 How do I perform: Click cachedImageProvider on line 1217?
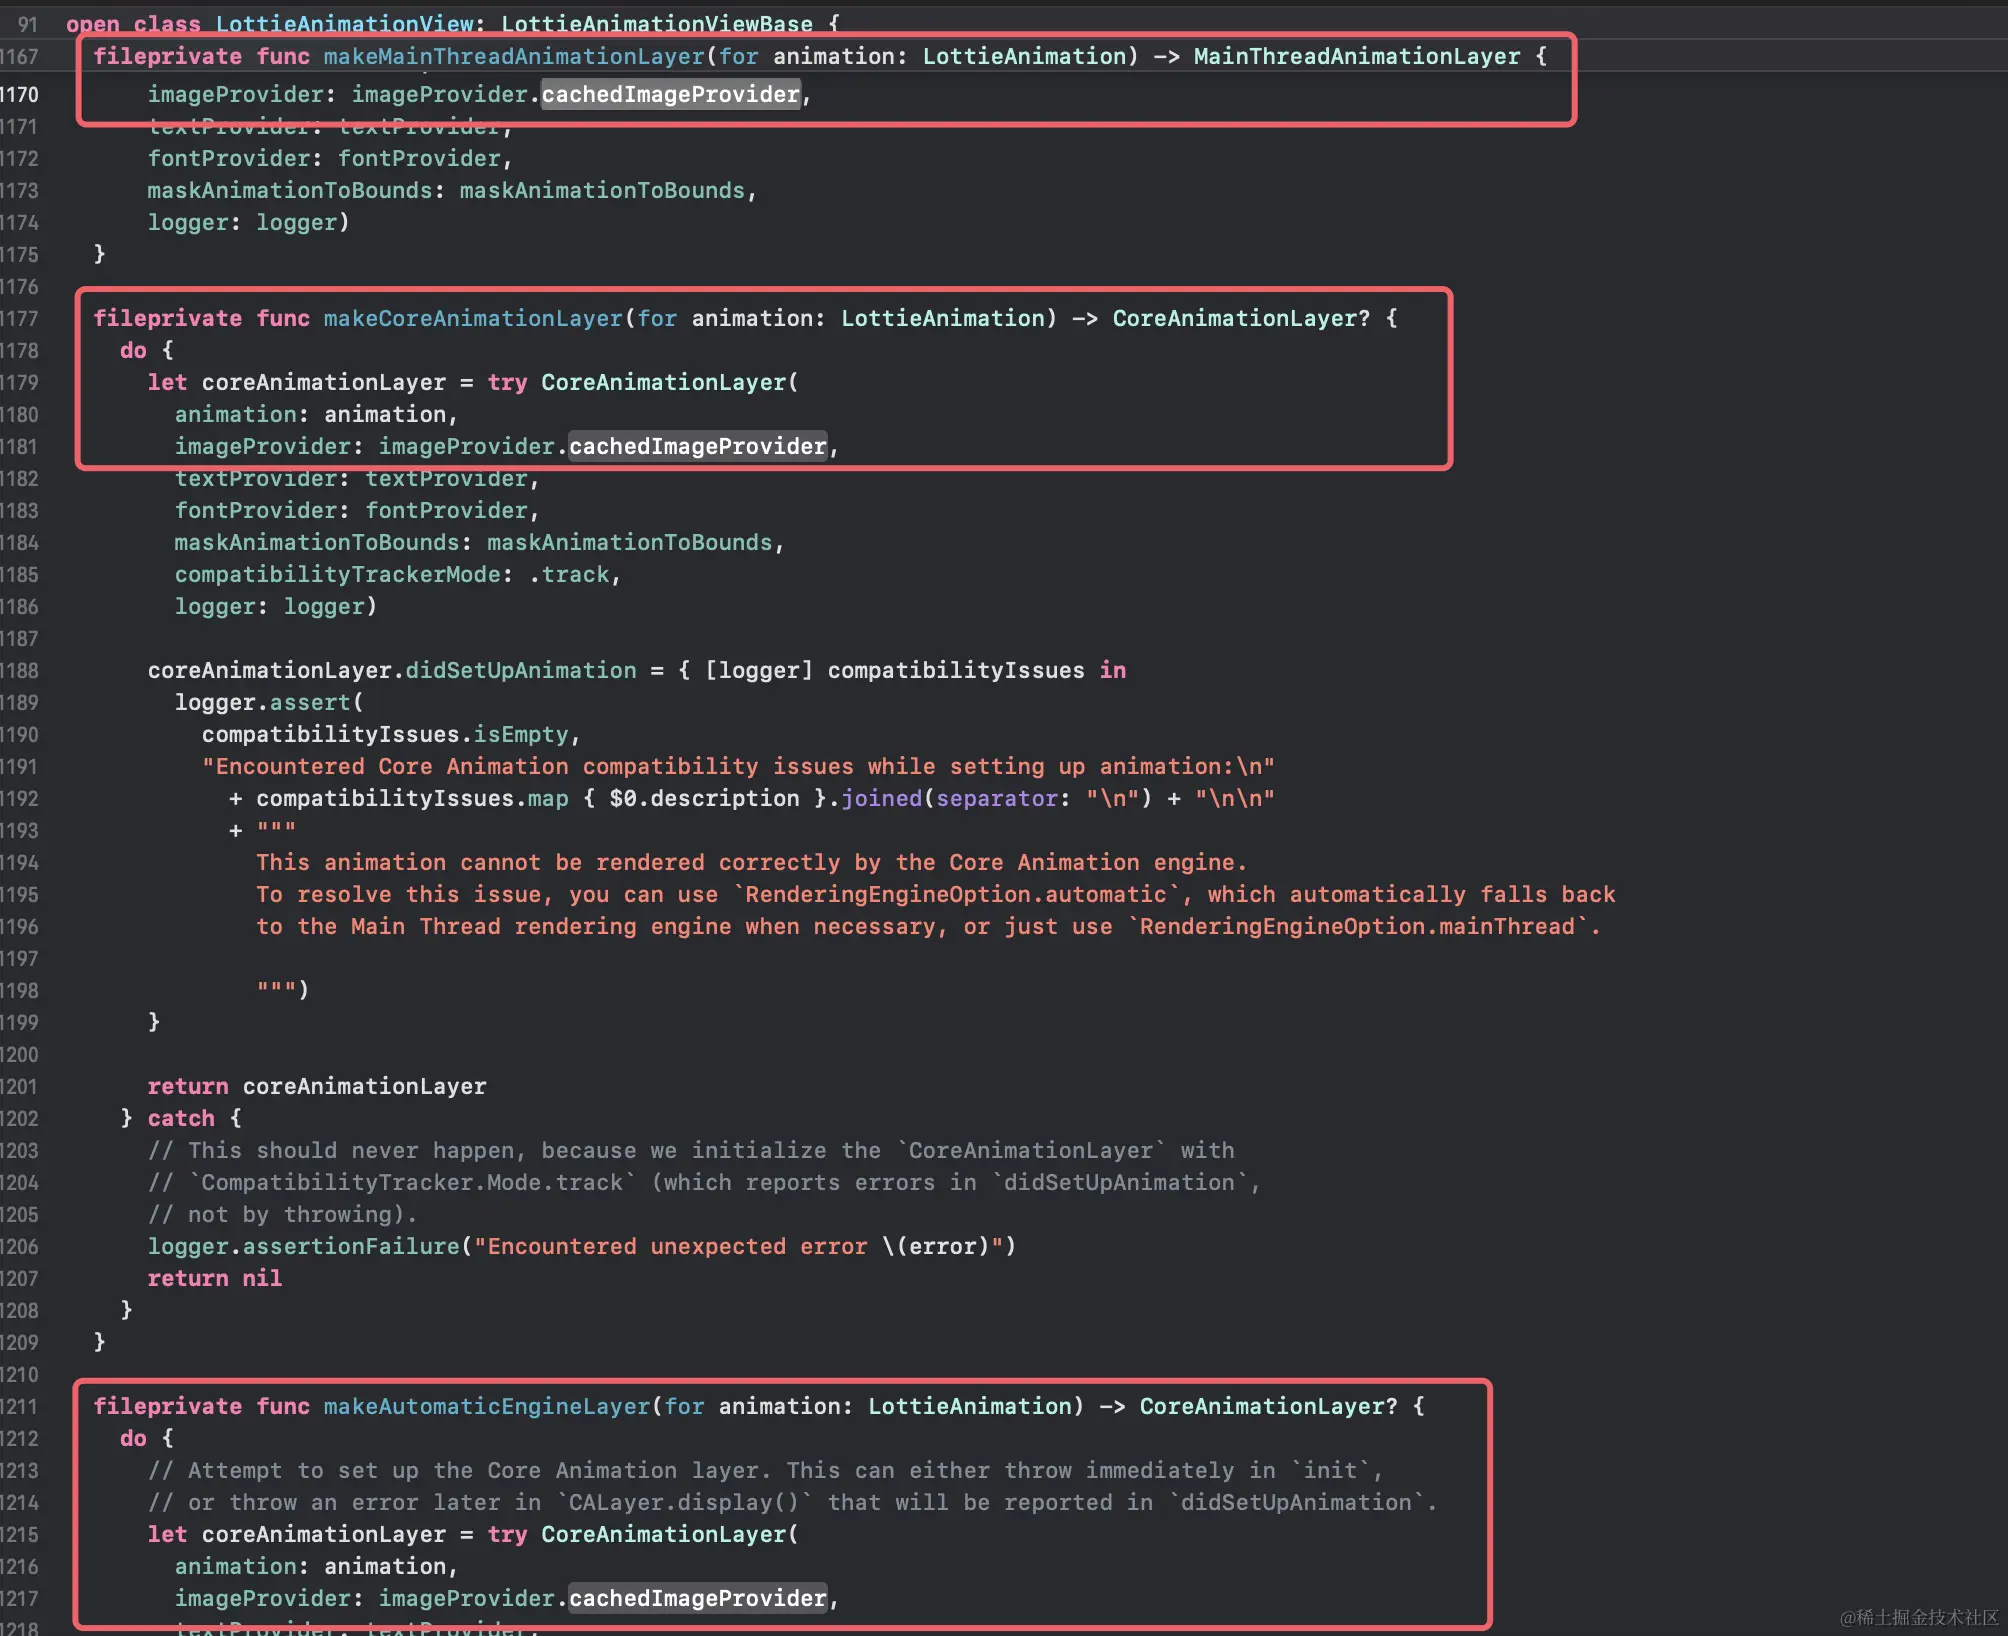coord(697,1599)
